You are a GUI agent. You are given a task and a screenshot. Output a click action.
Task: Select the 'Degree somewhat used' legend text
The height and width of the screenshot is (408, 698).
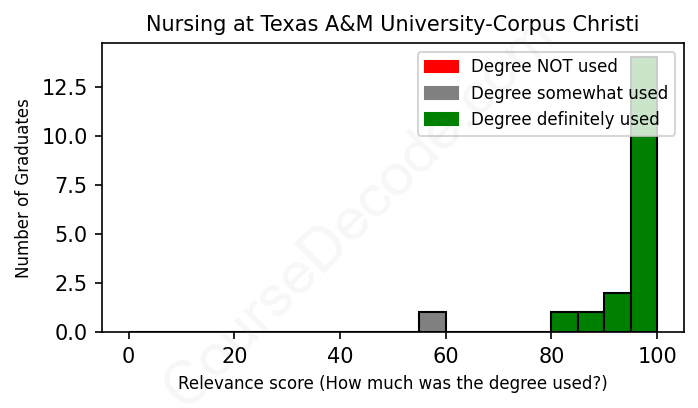tap(569, 93)
